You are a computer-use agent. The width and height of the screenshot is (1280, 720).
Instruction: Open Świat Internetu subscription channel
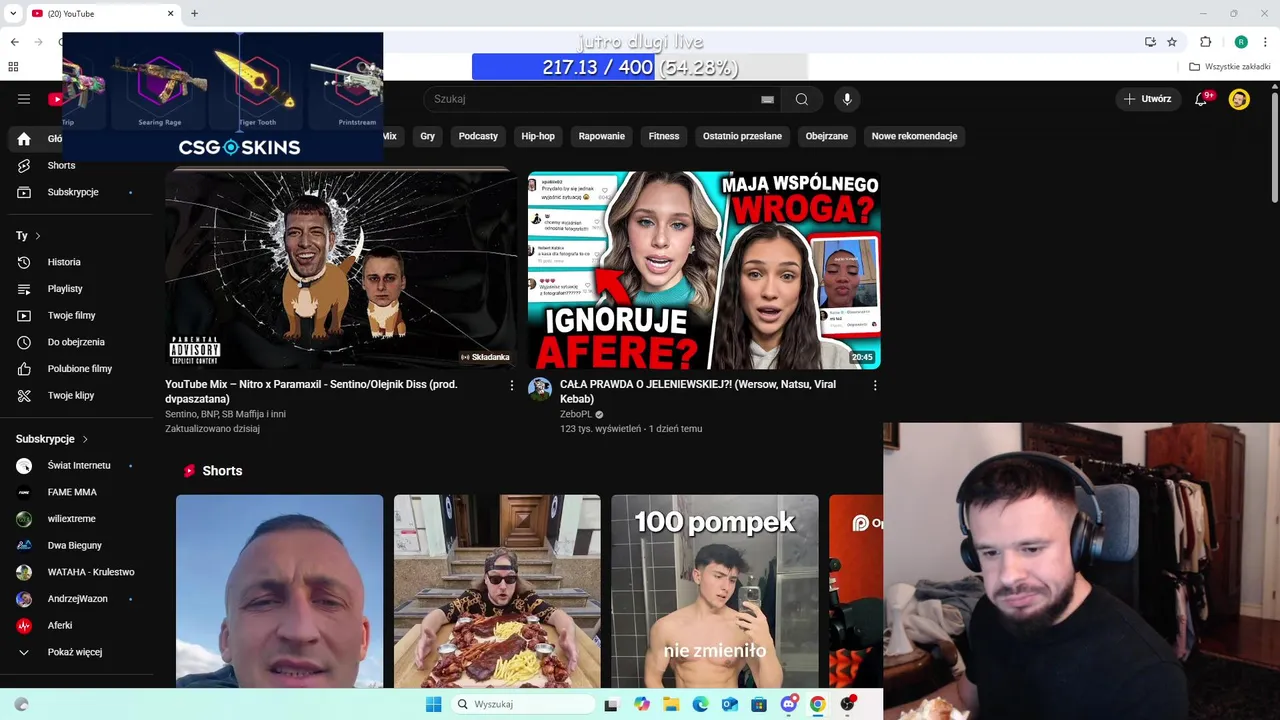point(77,466)
